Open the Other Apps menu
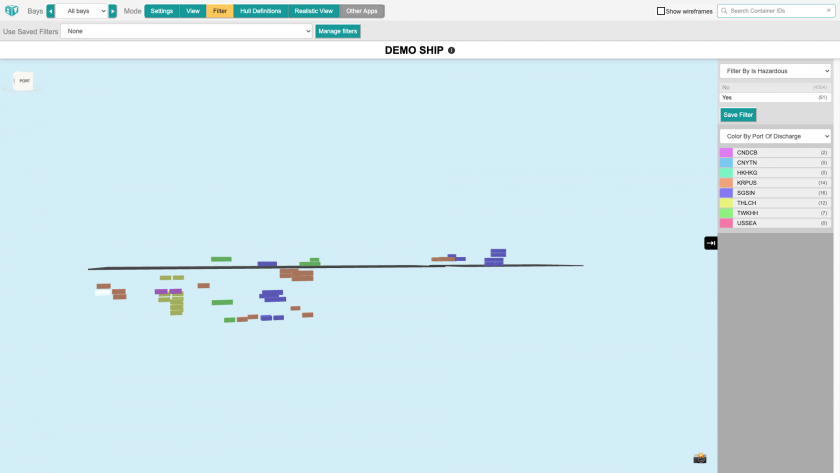 [362, 11]
